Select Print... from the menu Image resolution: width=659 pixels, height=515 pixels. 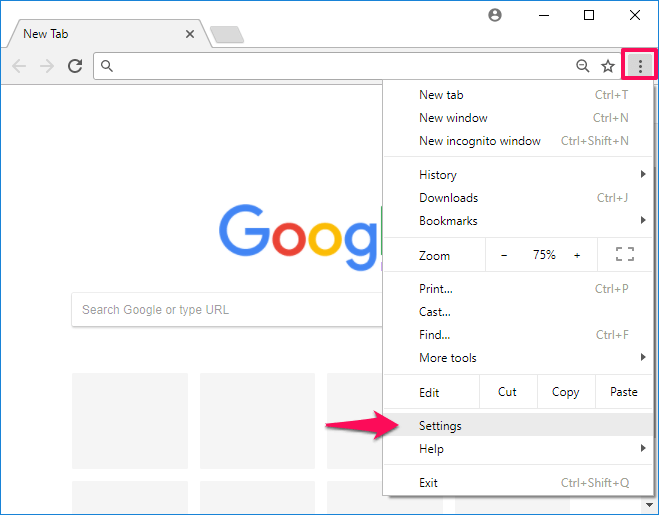518,289
